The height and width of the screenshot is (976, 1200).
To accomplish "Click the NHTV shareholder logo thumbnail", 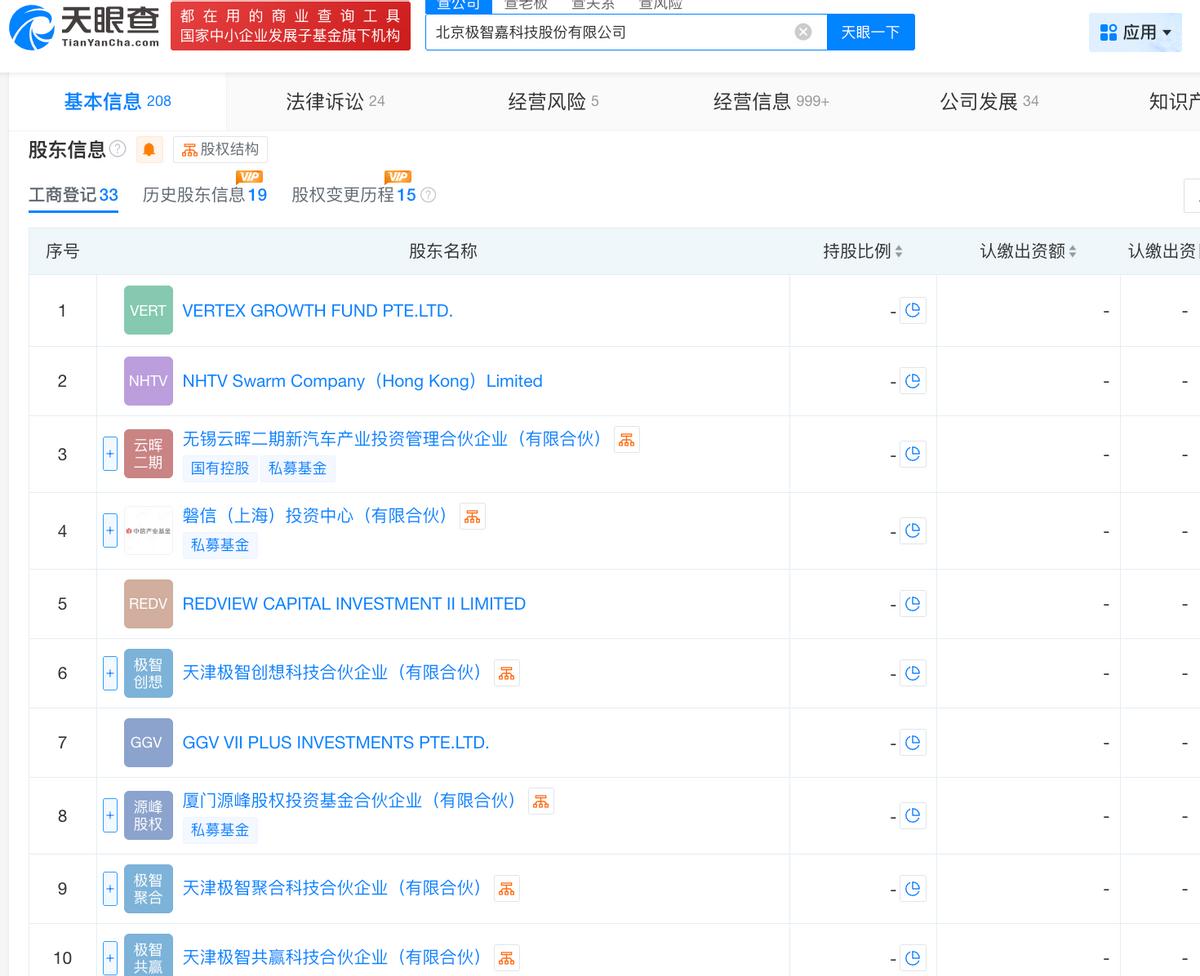I will pos(148,381).
